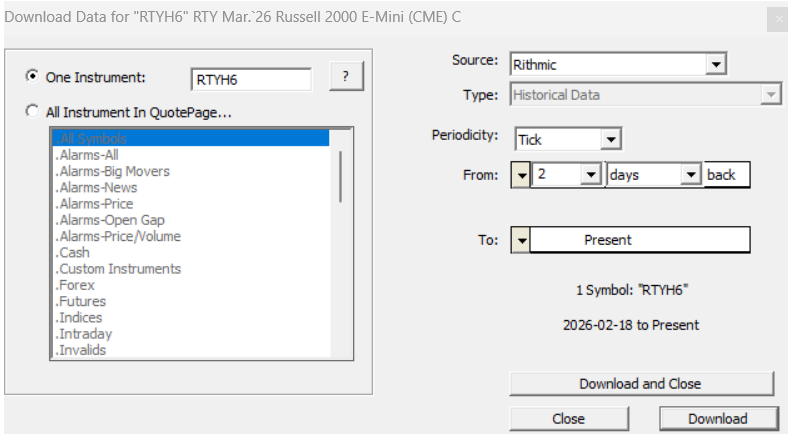Choose .Futures from the symbol list

(81, 301)
